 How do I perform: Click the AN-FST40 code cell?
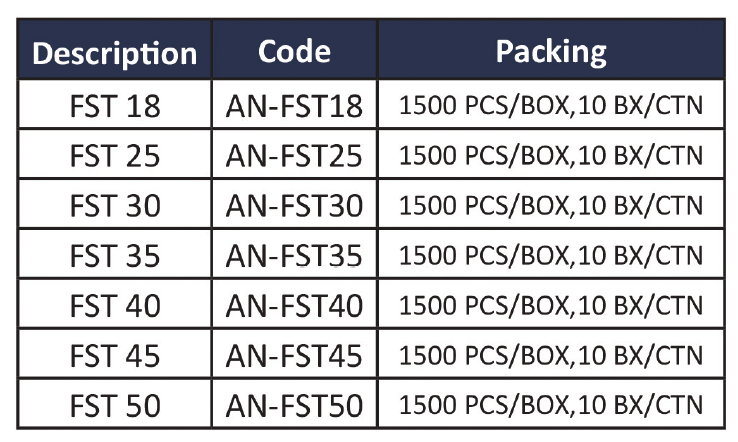click(295, 304)
